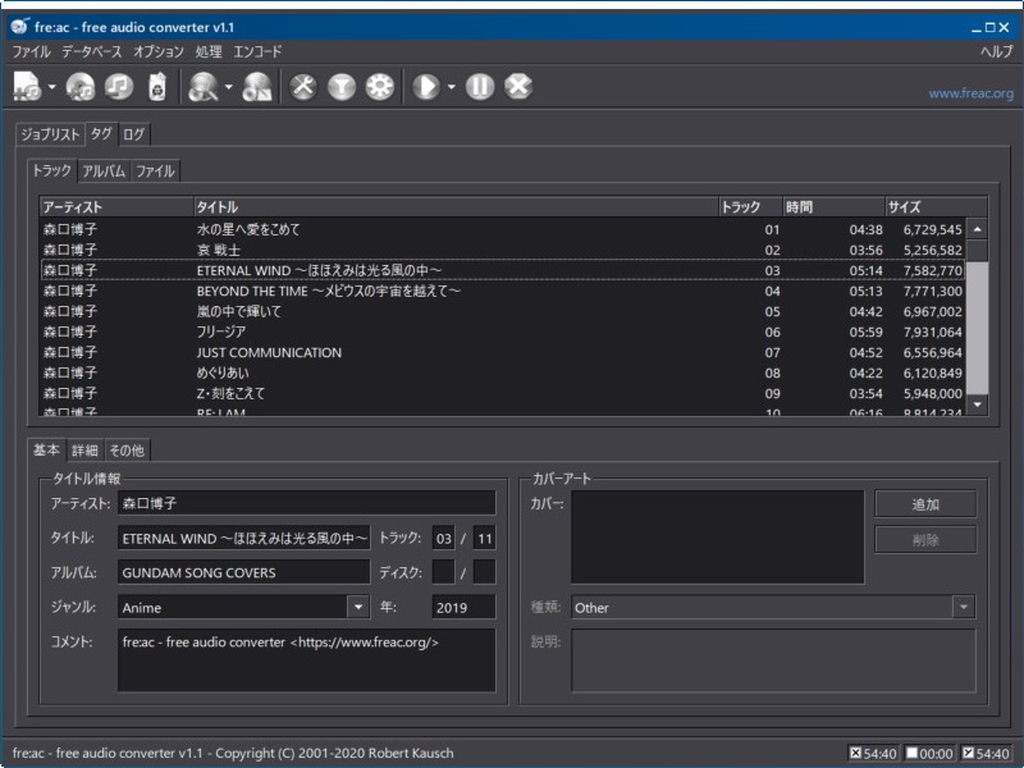Select track めぐりあい
Viewport: 1024px width, 768px height.
[503, 372]
